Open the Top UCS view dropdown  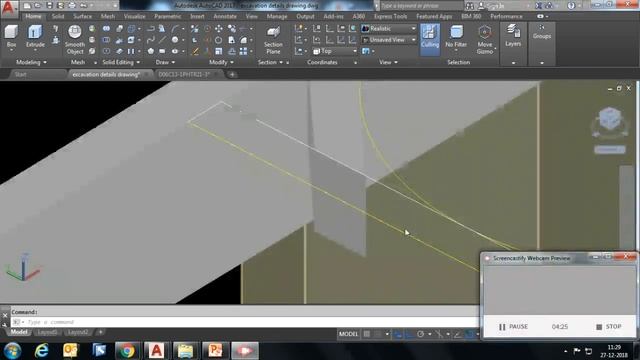pos(335,51)
